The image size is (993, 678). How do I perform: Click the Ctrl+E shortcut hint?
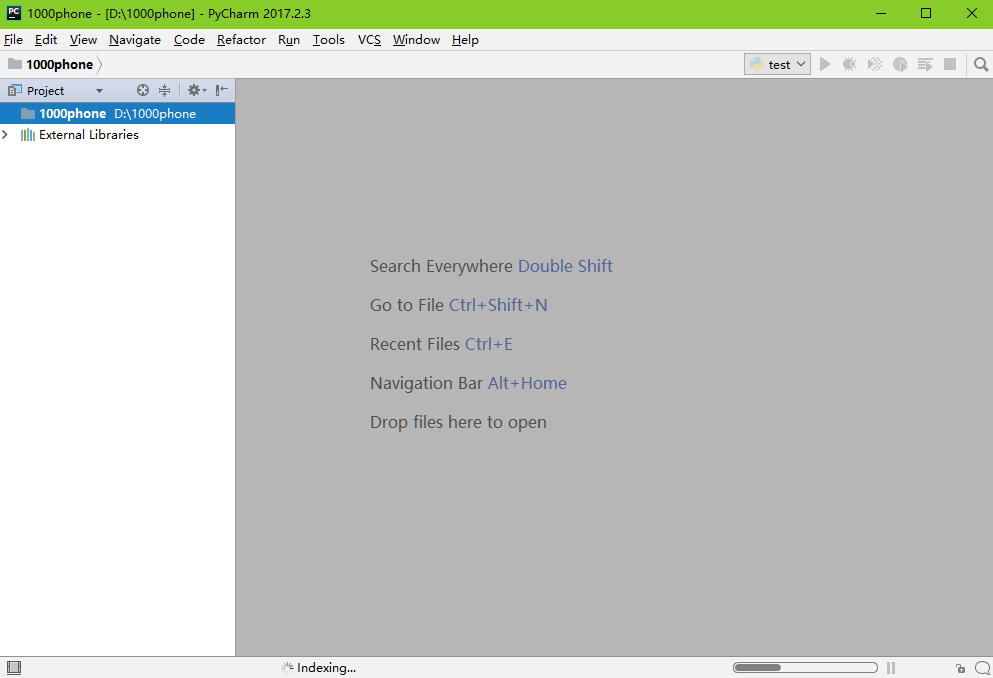tap(488, 344)
